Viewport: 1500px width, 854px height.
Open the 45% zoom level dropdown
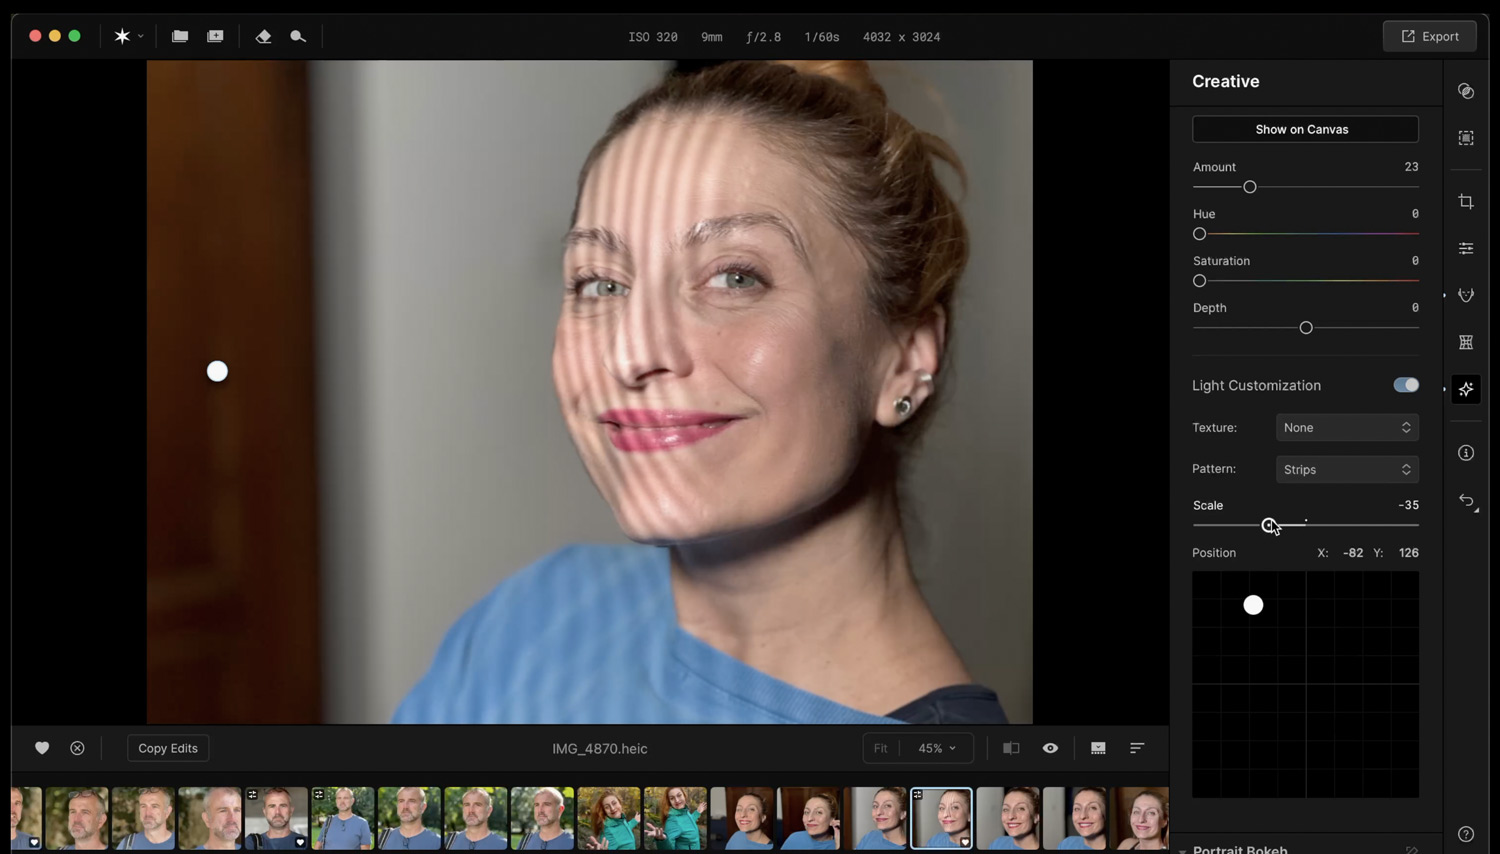click(936, 748)
